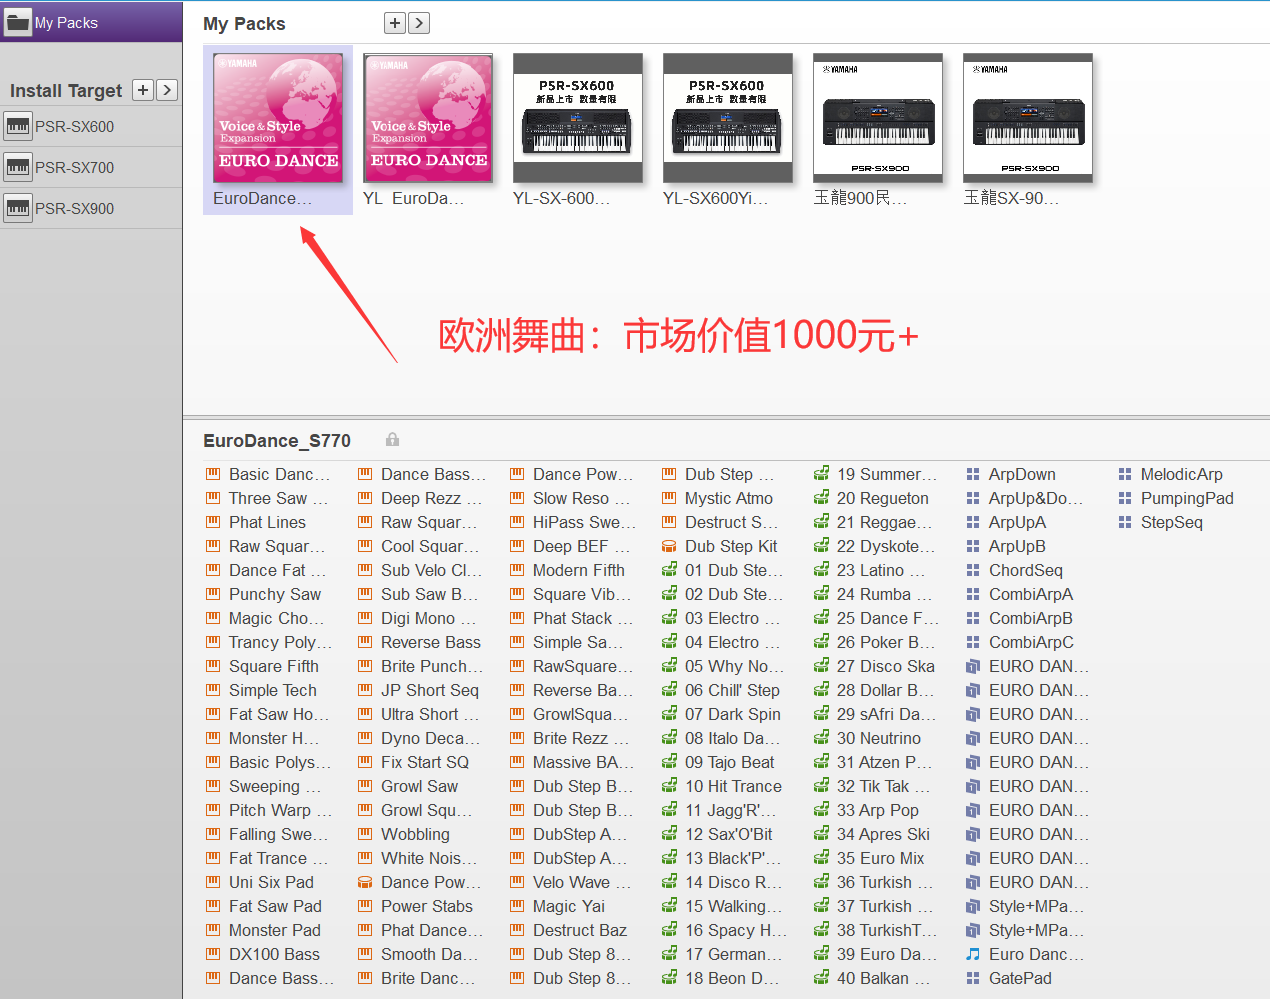The image size is (1270, 999).
Task: Select the Modern Fifth voice
Action: click(579, 570)
